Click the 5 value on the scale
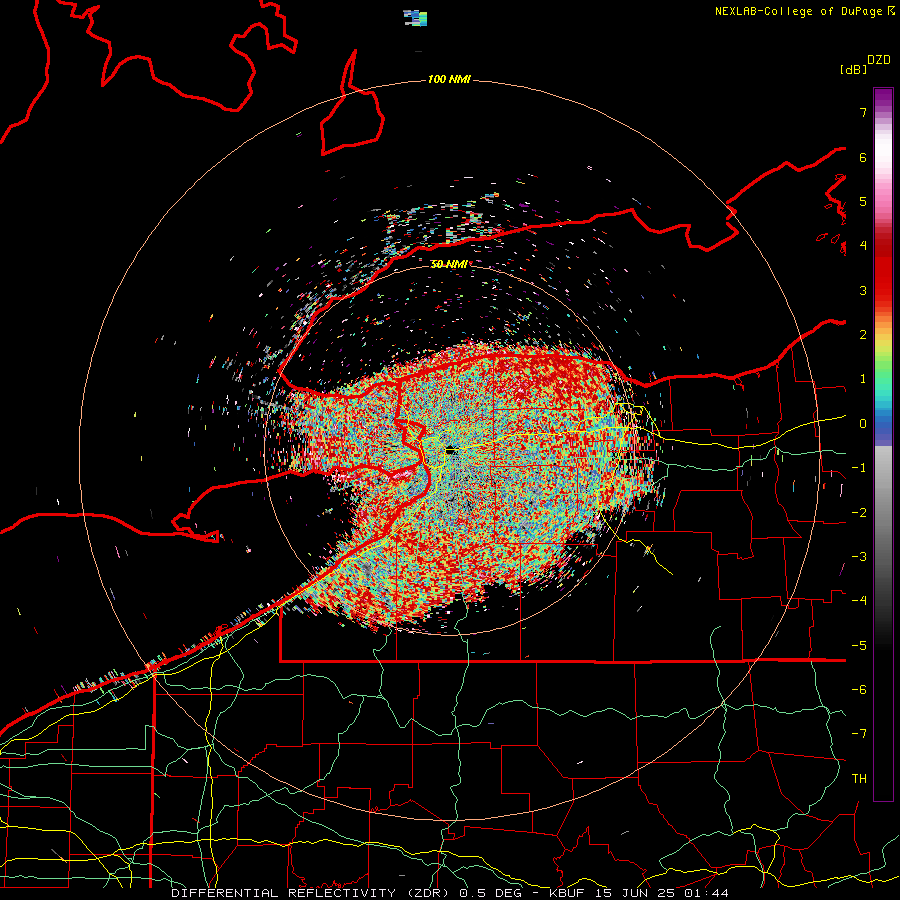The image size is (900, 900). pyautogui.click(x=863, y=201)
